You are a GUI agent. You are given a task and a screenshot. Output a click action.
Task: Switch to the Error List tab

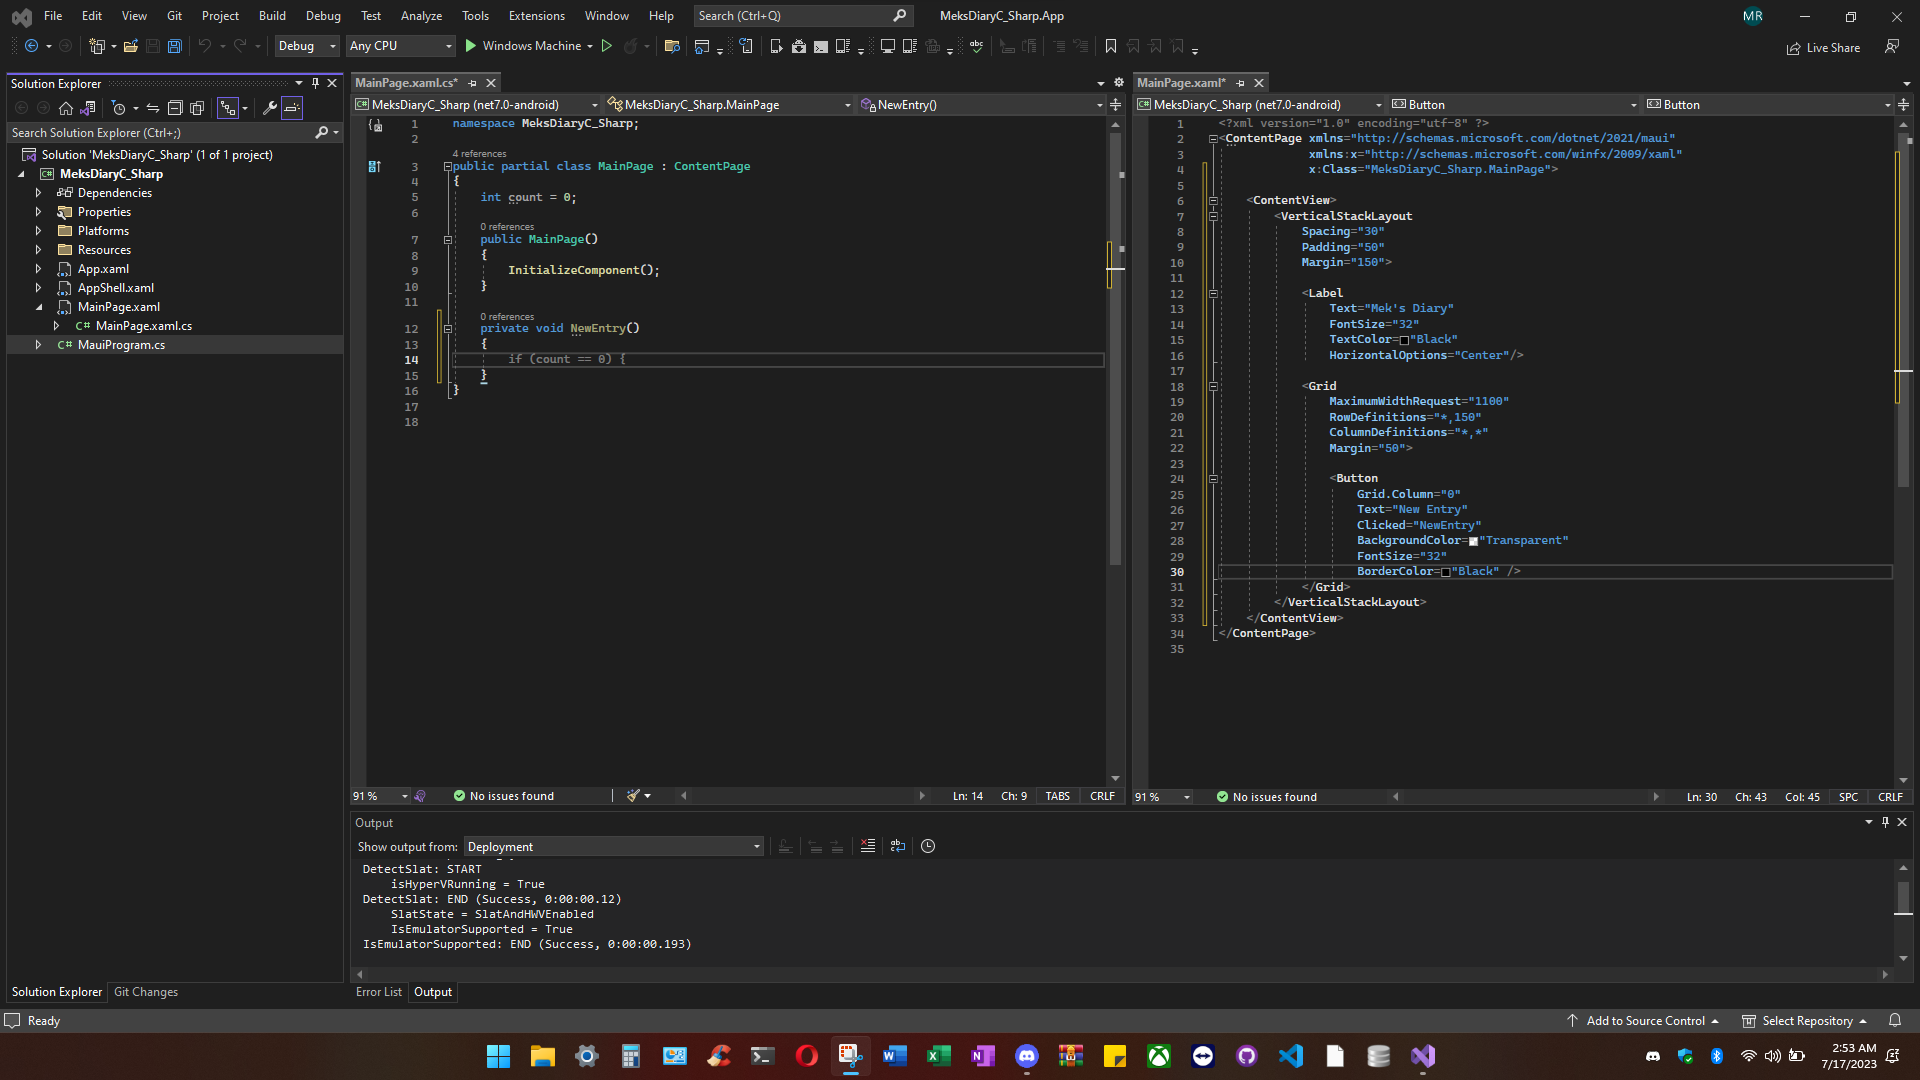378,992
